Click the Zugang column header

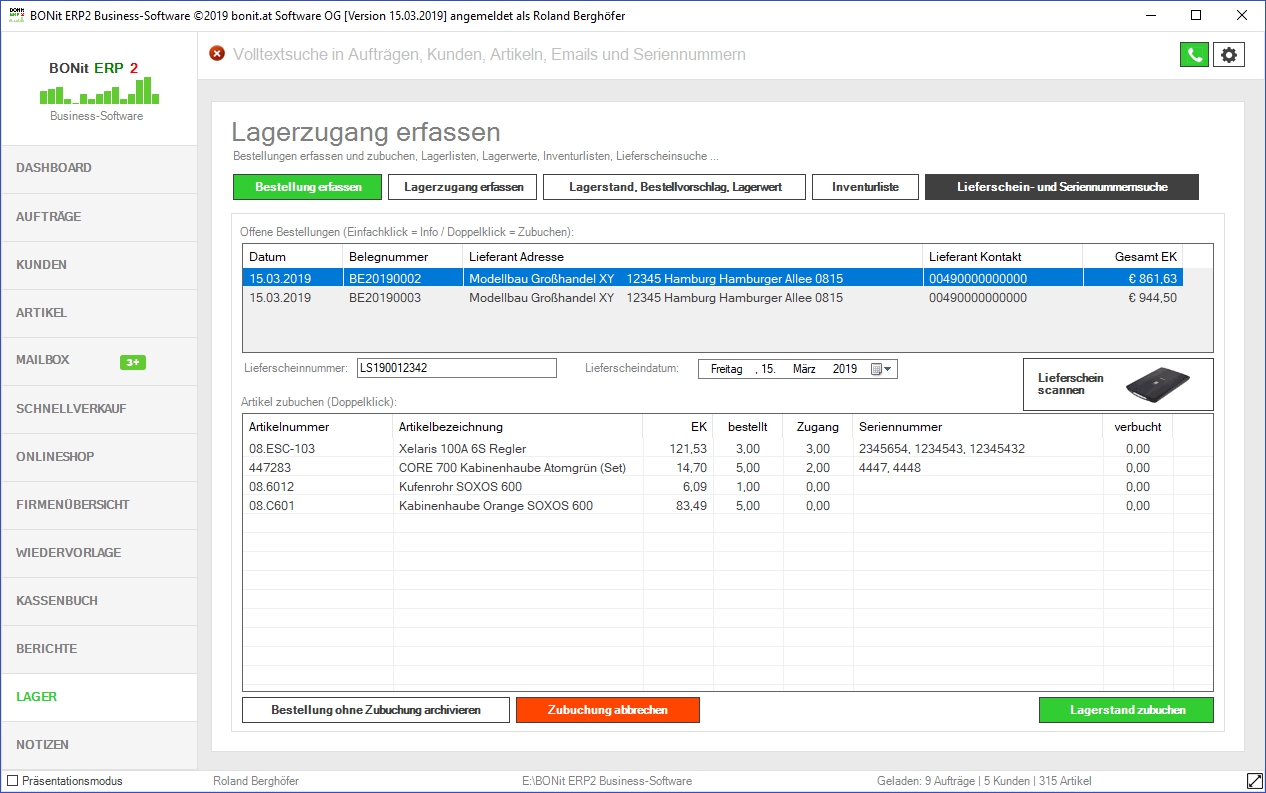tap(818, 427)
